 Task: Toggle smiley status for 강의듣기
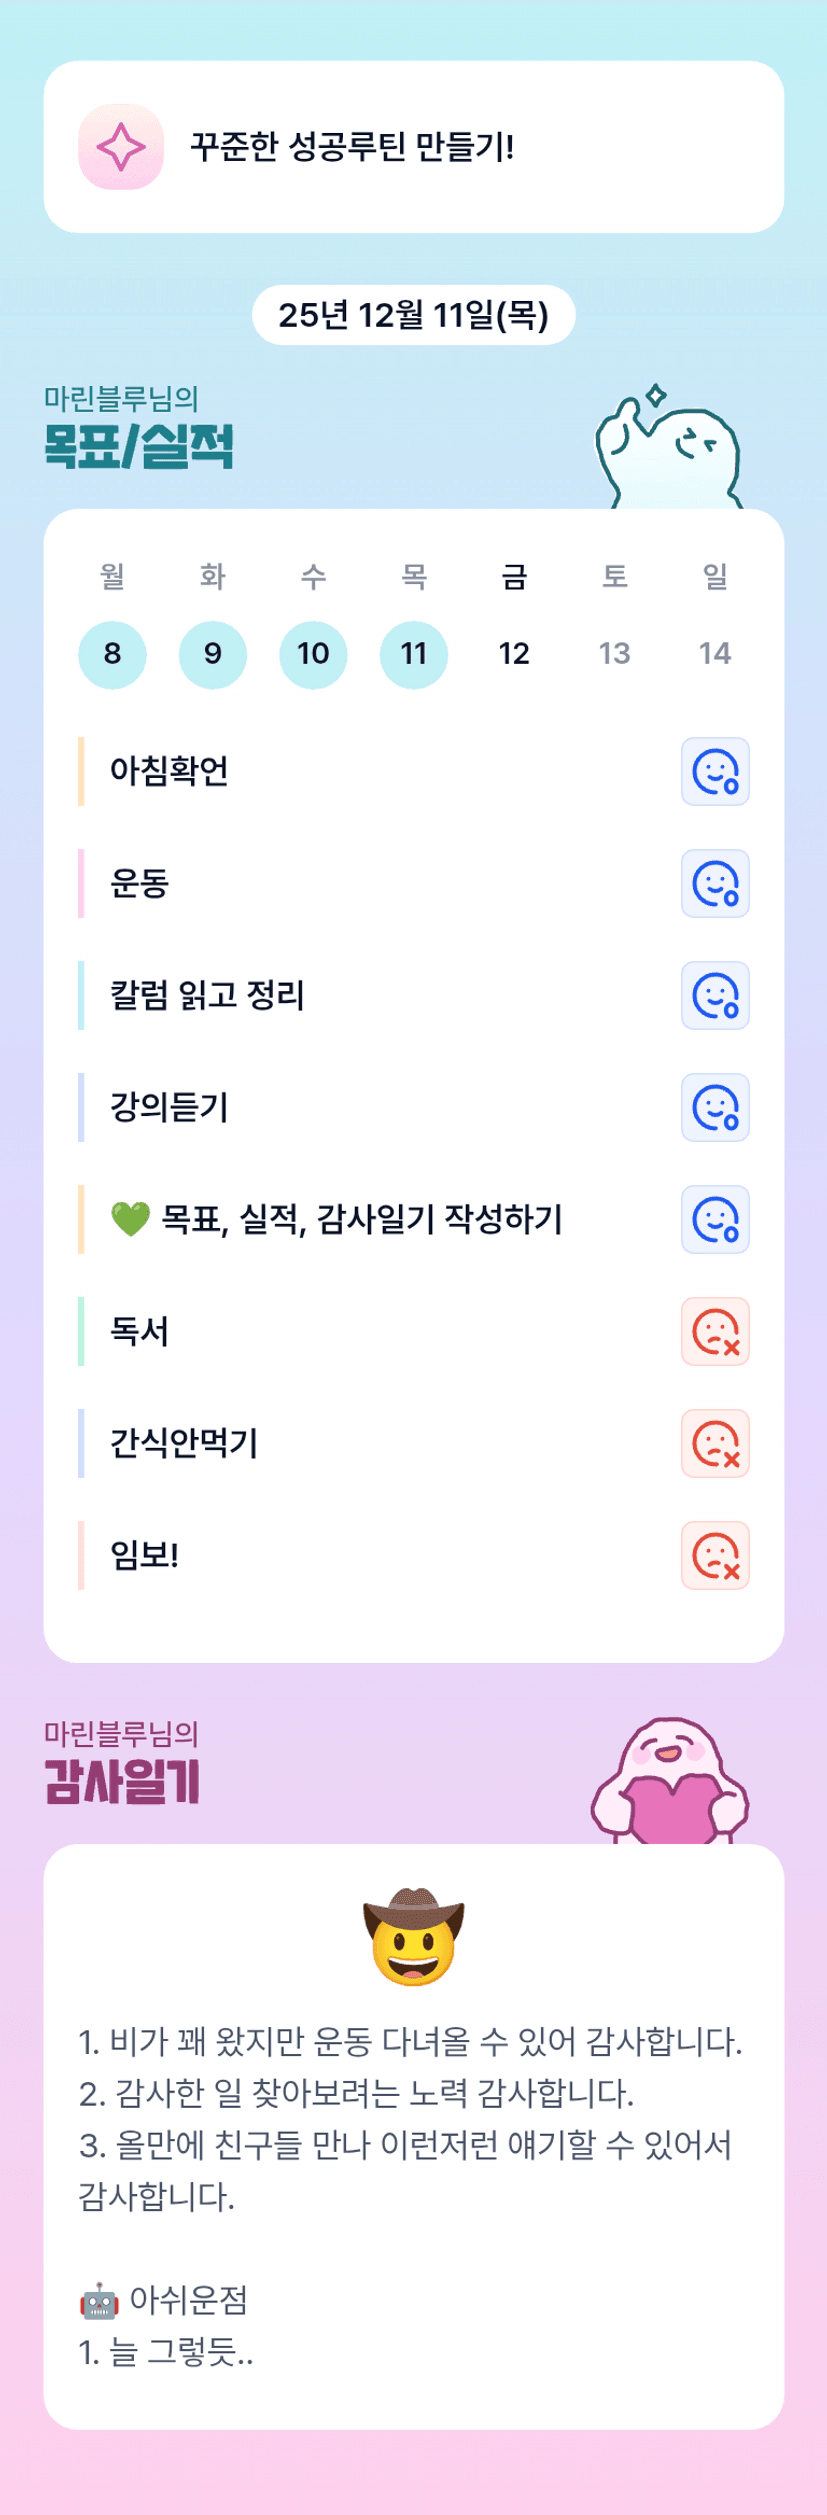715,1107
